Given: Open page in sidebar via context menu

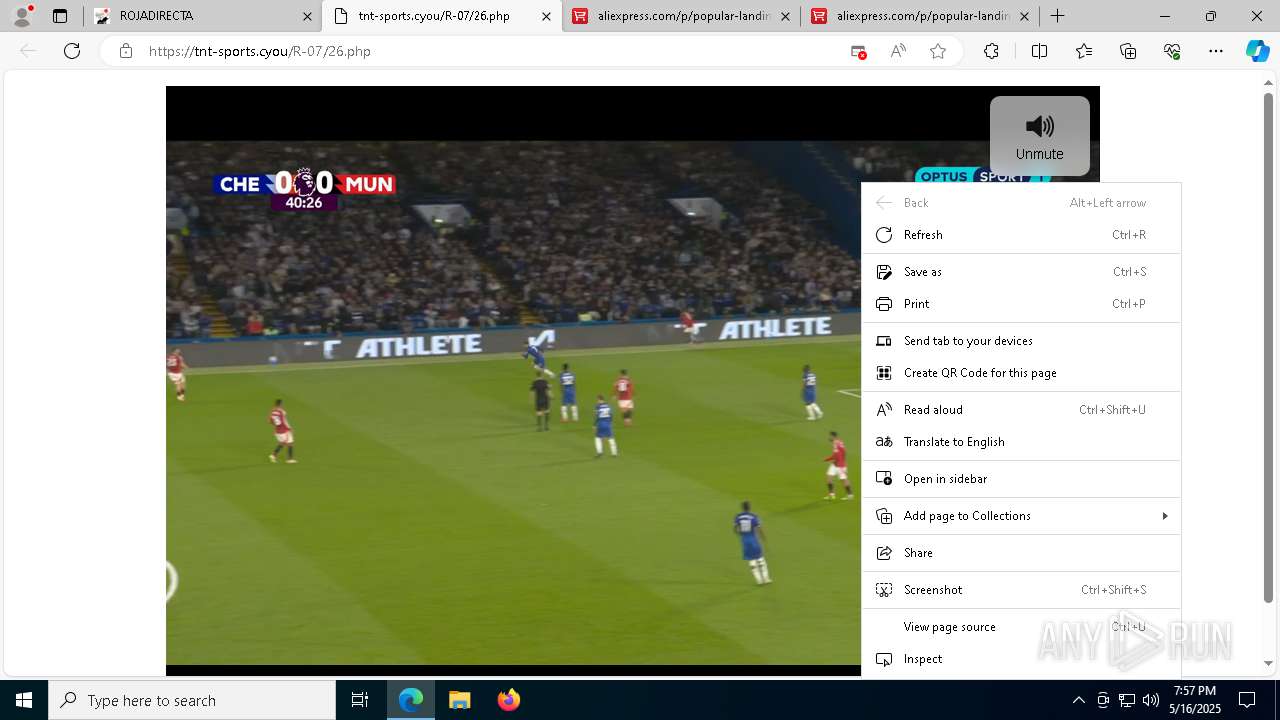Looking at the screenshot, I should (1021, 479).
